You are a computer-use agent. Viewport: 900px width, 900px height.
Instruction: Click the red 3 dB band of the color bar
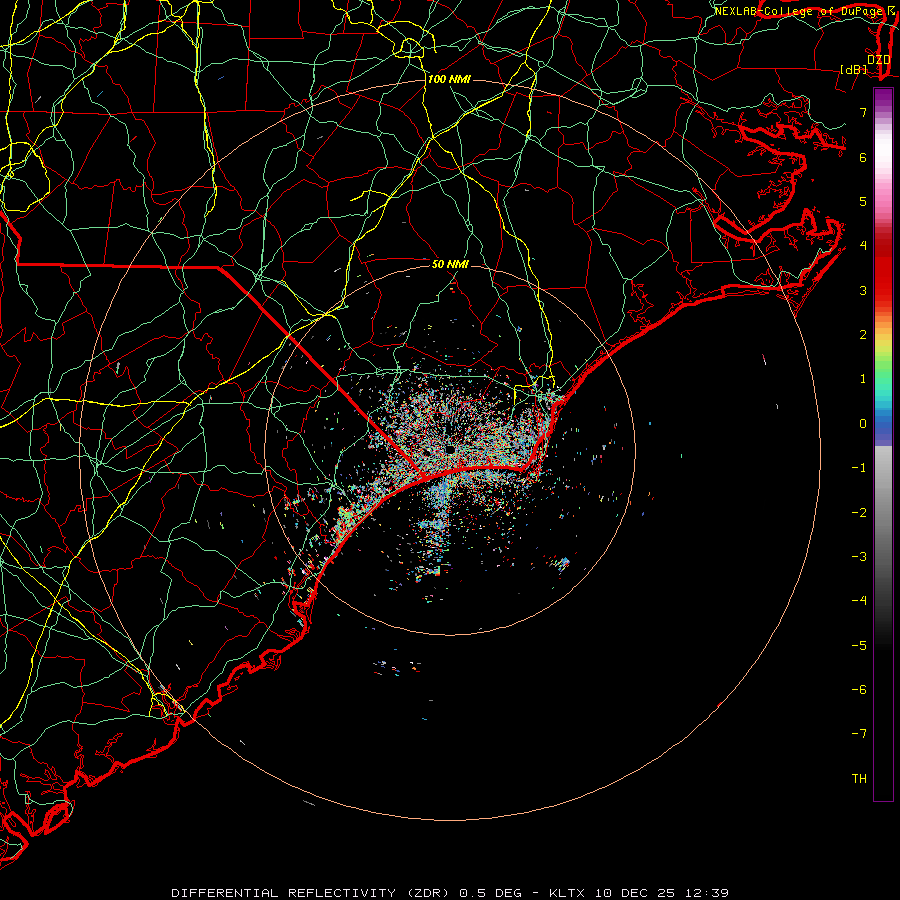883,290
